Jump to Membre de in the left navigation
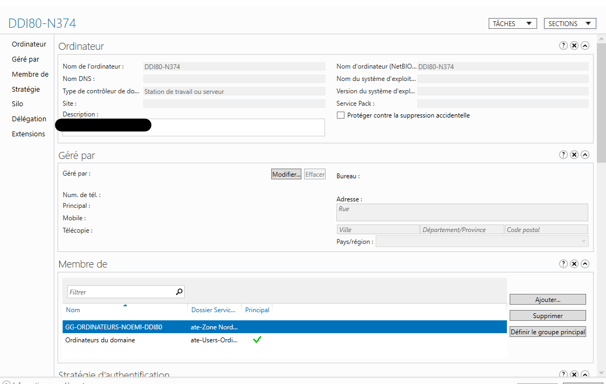Viewport: 606px width, 384px height. 30,74
